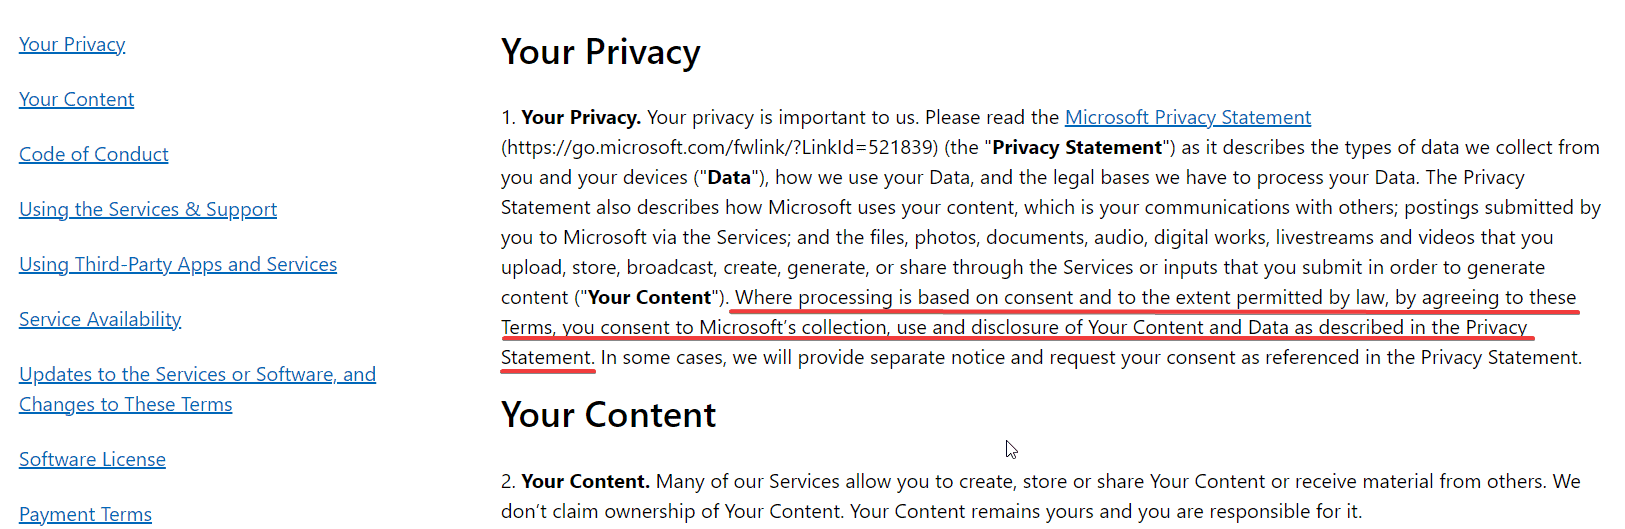1625x529 pixels.
Task: Open the Your Privacy sidebar link
Action: click(x=72, y=44)
